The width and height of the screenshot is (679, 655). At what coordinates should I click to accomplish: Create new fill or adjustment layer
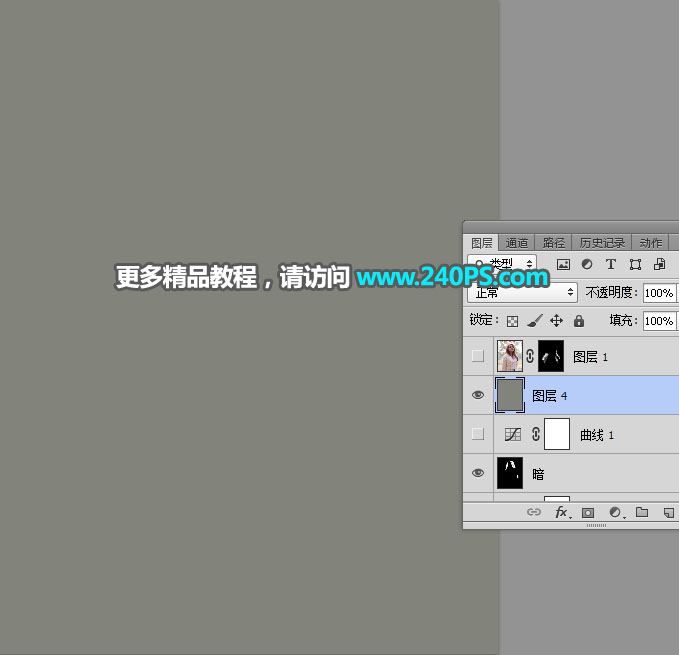[615, 513]
